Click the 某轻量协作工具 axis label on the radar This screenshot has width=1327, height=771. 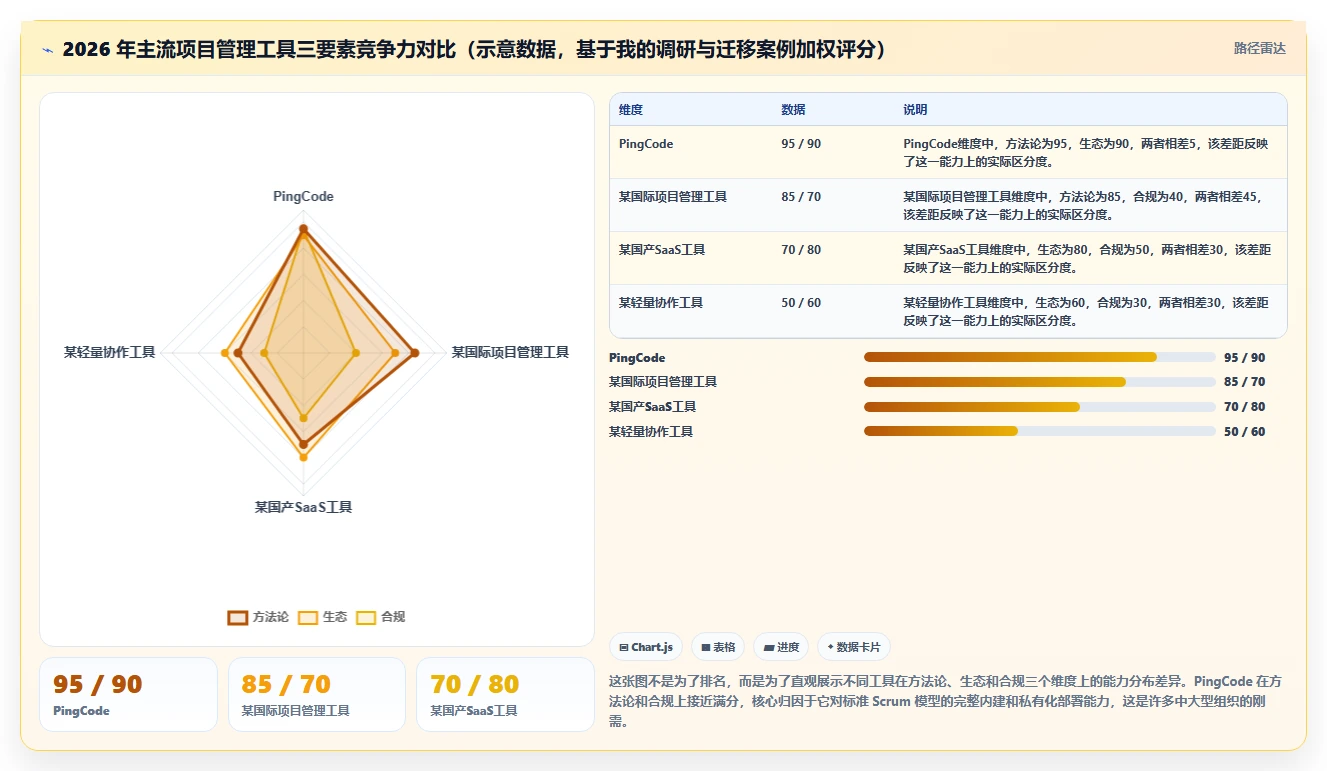click(110, 352)
